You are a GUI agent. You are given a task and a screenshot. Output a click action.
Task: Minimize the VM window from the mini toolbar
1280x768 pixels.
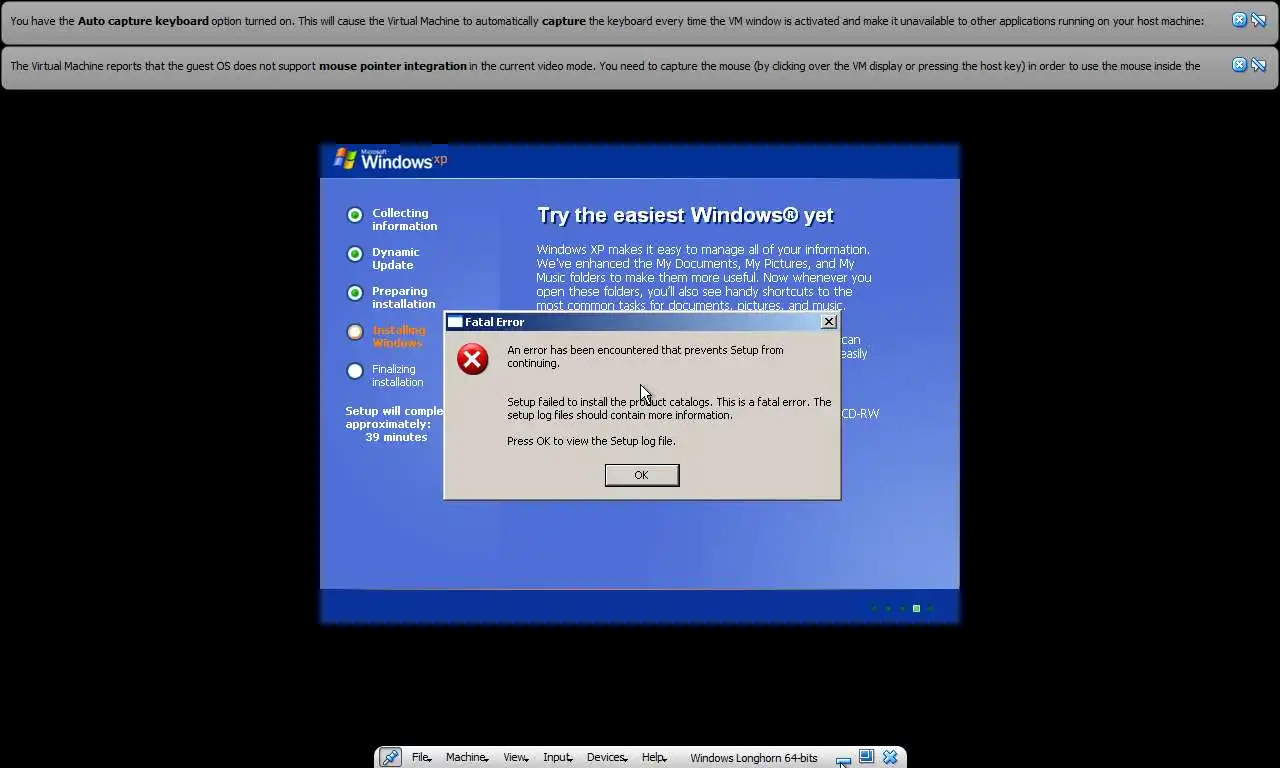tap(843, 760)
